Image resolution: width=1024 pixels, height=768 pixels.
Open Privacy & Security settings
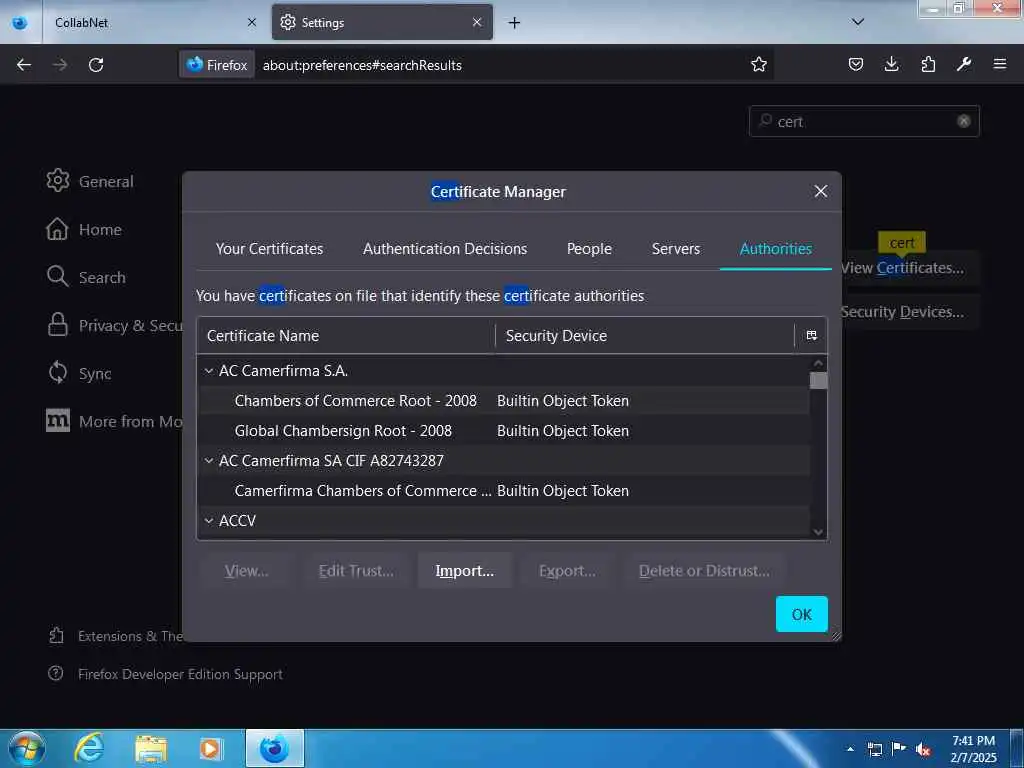pyautogui.click(x=114, y=325)
